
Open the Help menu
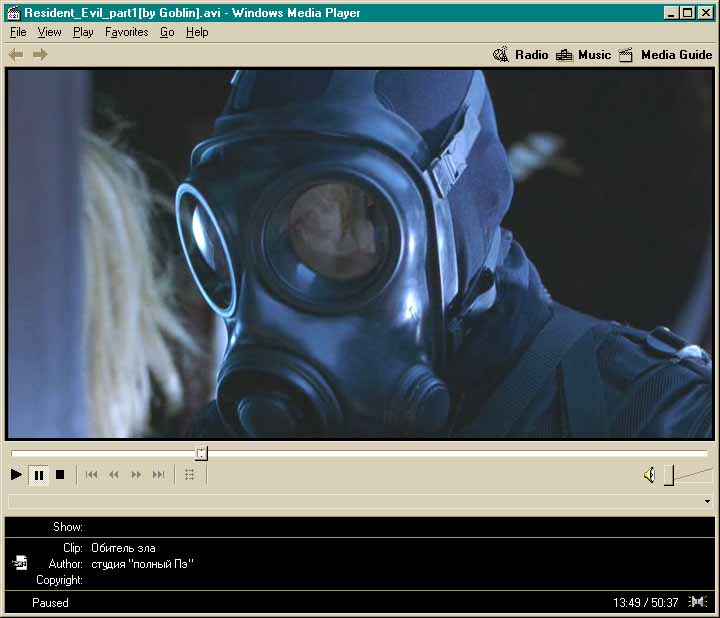click(197, 32)
